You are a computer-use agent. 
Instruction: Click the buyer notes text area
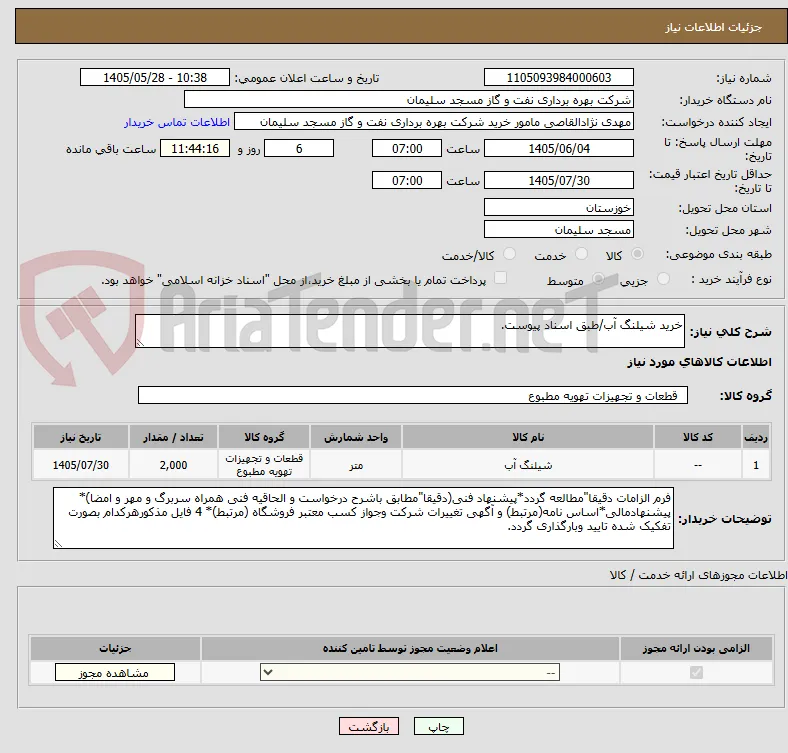pos(363,518)
